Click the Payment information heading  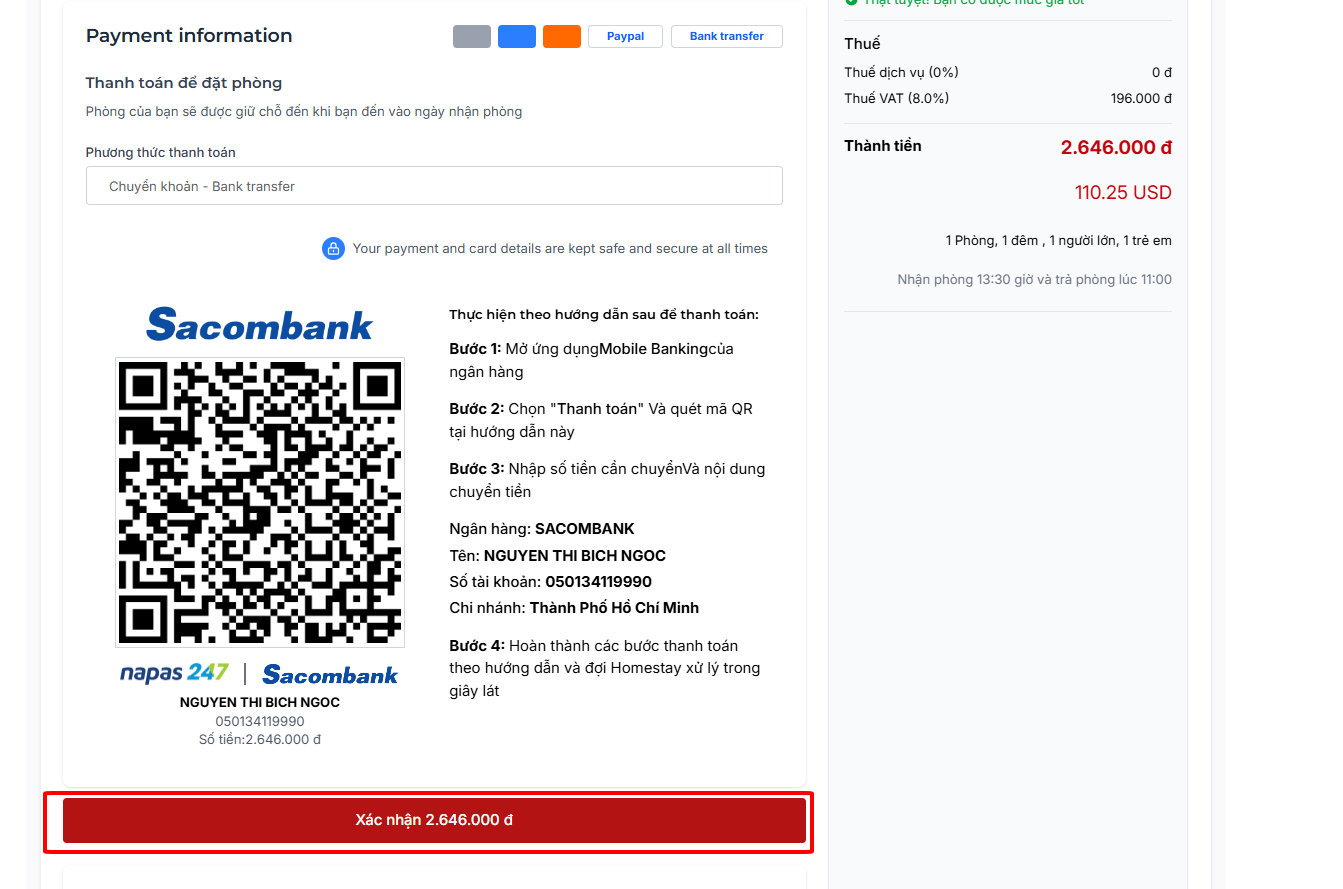pyautogui.click(x=189, y=36)
